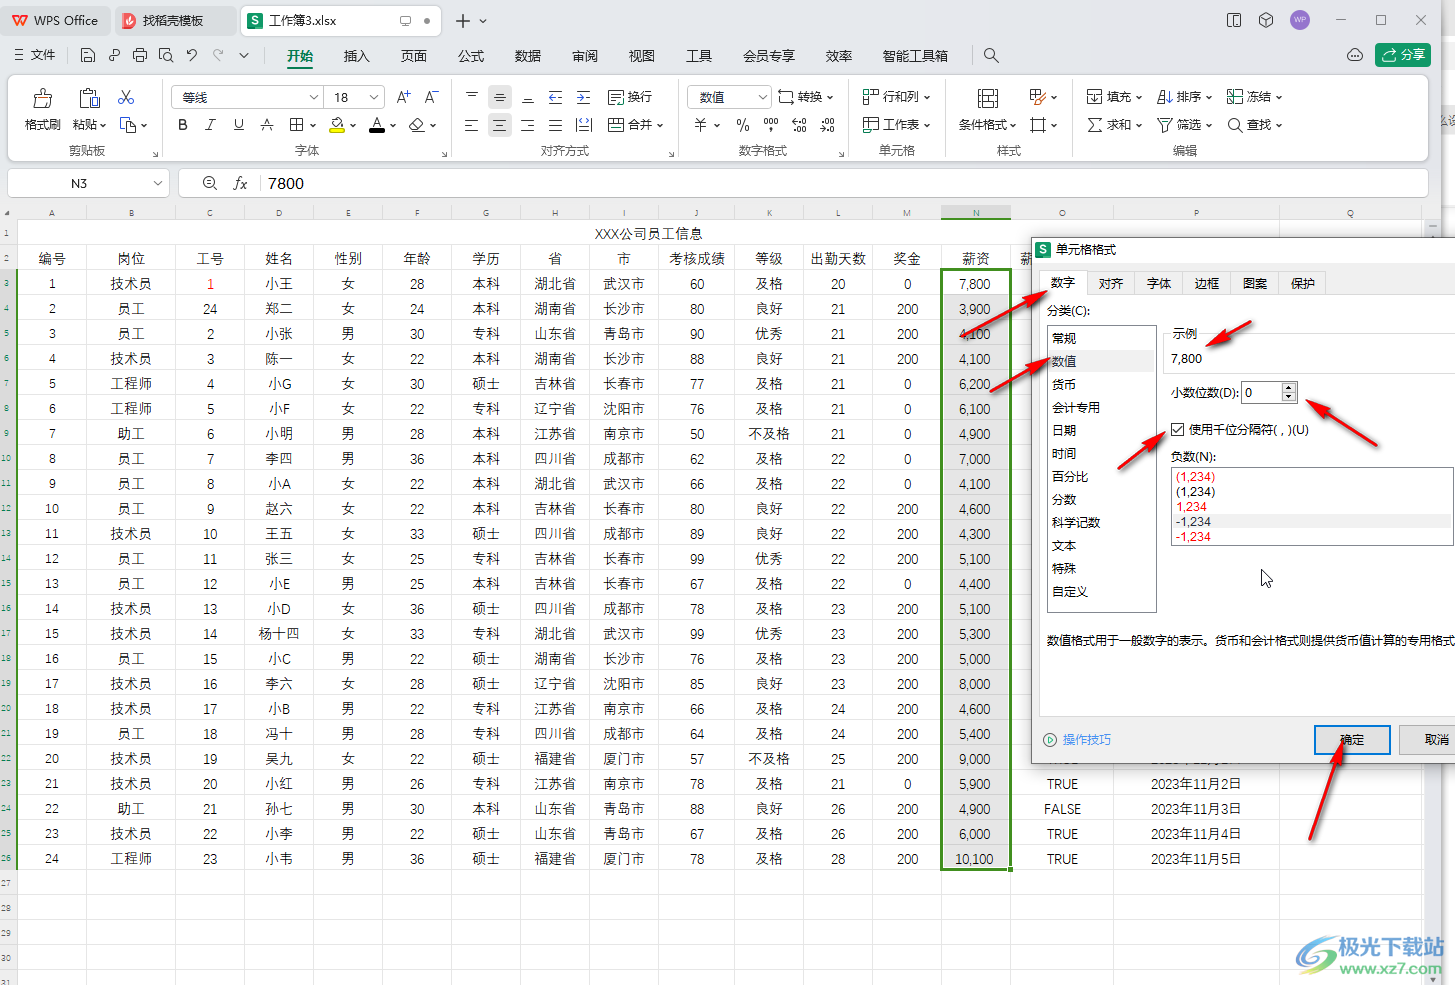Align text to top of cell
This screenshot has width=1455, height=985.
pos(472,97)
